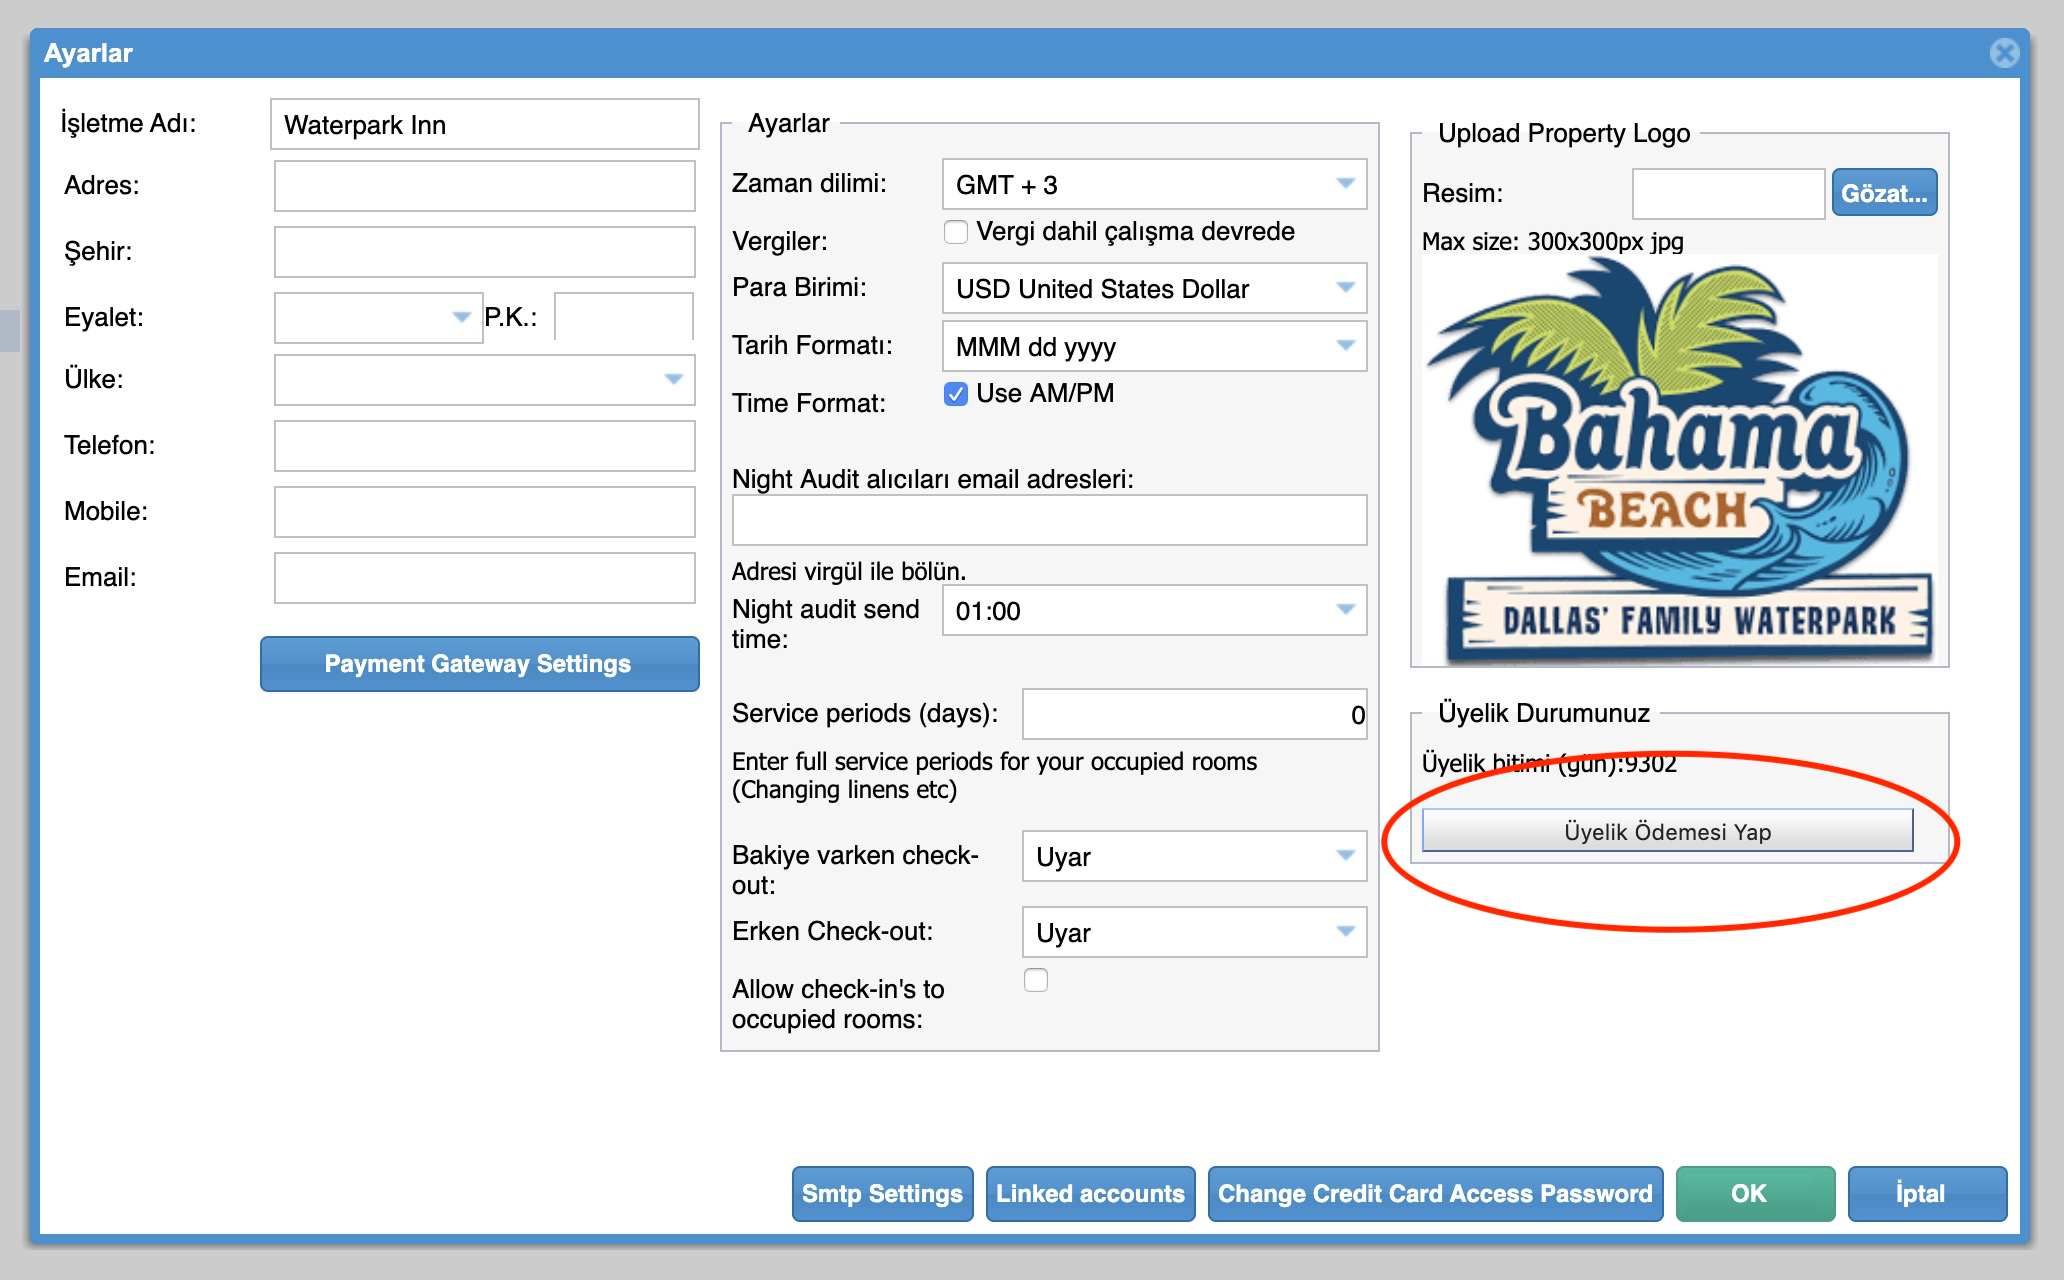
Task: Click the Resim file path field
Action: 1728,194
